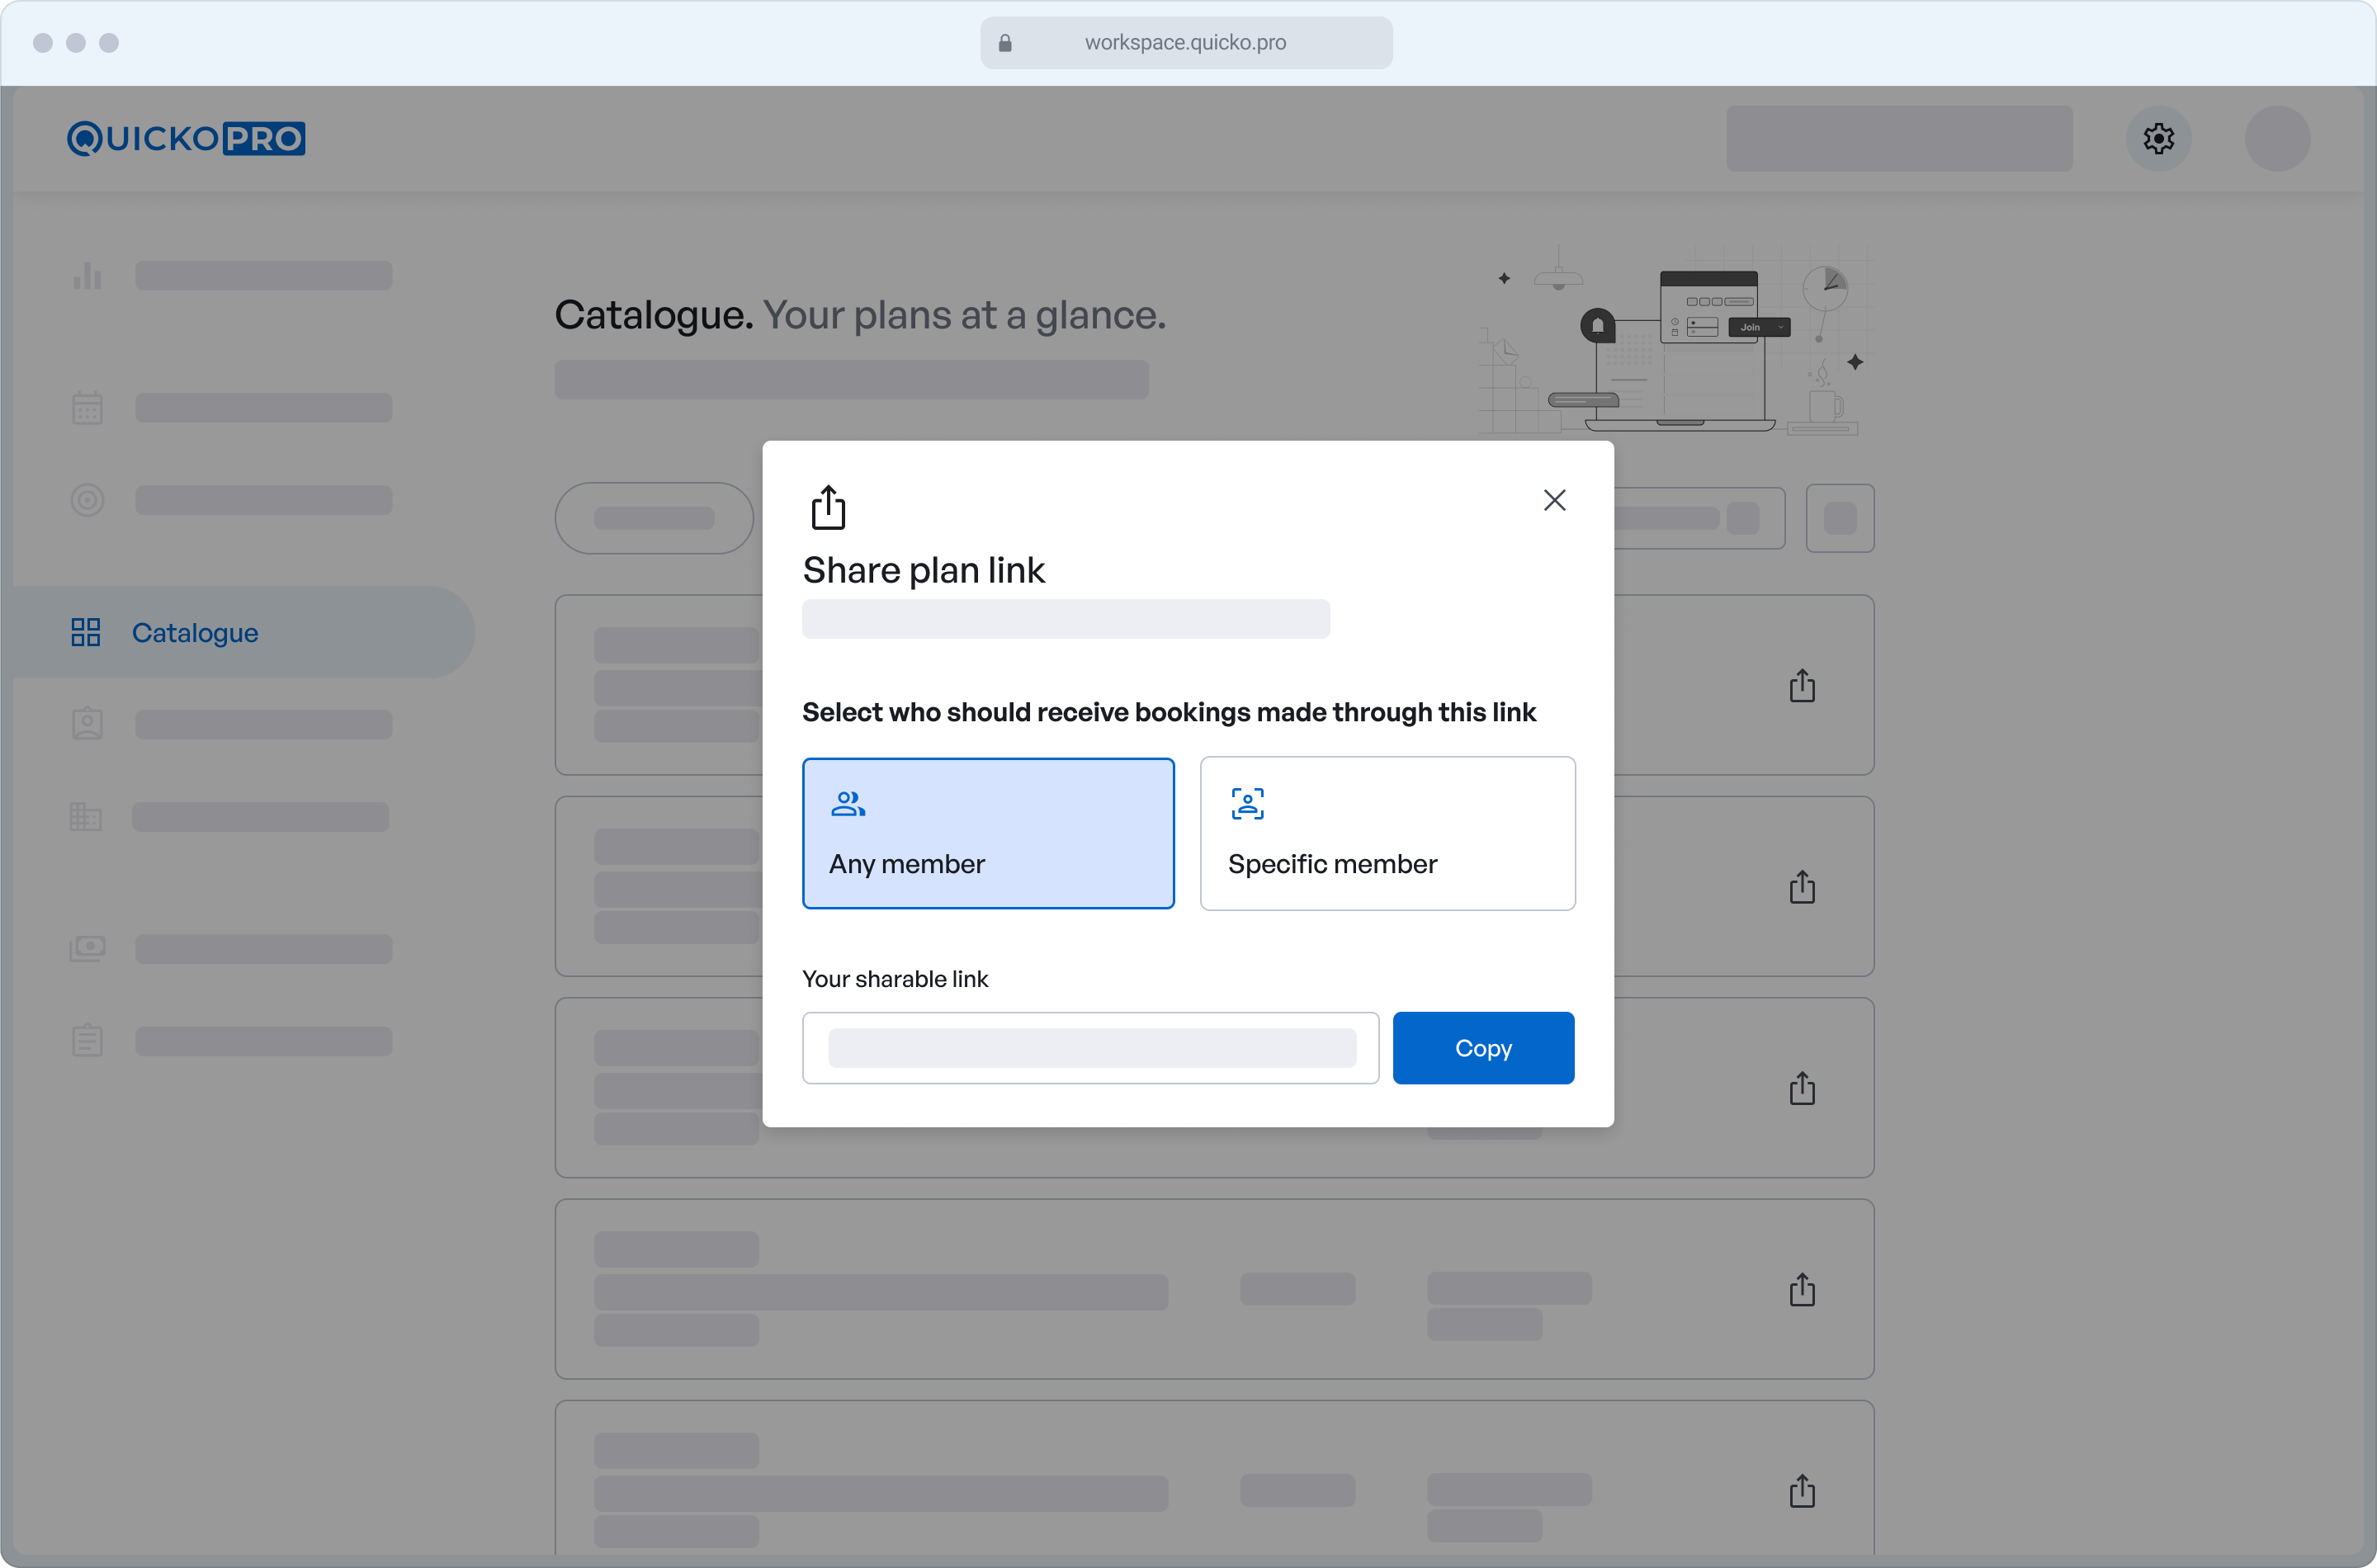Close the Share plan link dialog

1554,500
